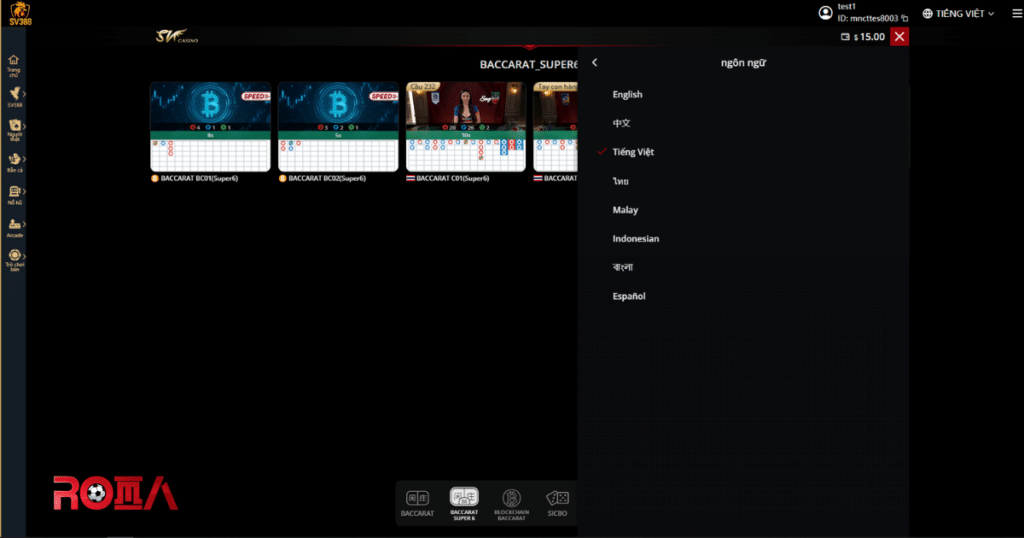Expand the Người thật sidebar chevron
Screen dimensions: 1024x538
coord(24,126)
